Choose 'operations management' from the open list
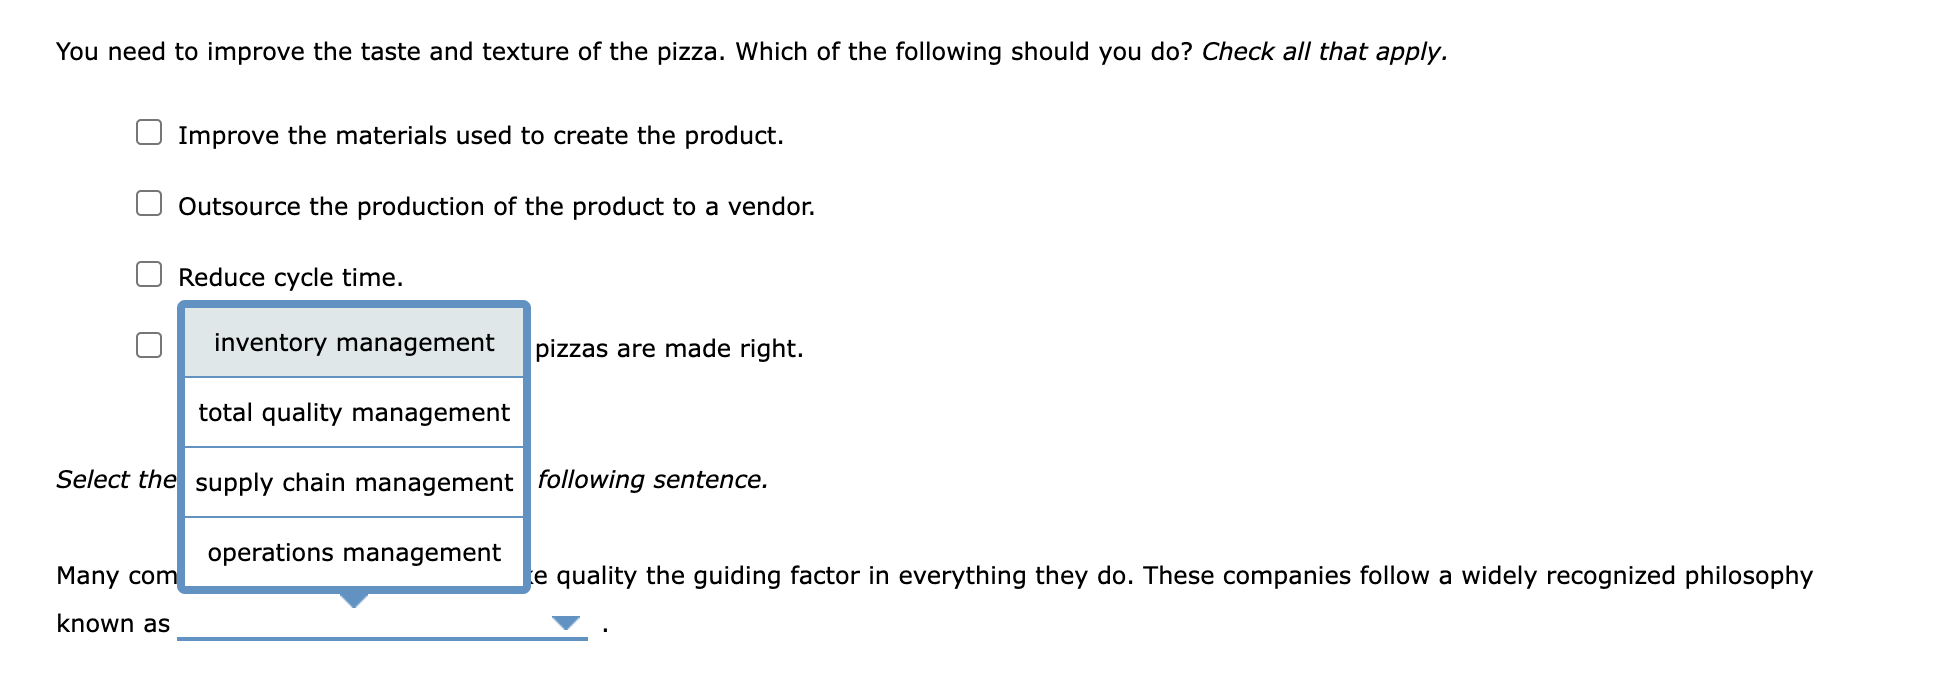 point(354,552)
